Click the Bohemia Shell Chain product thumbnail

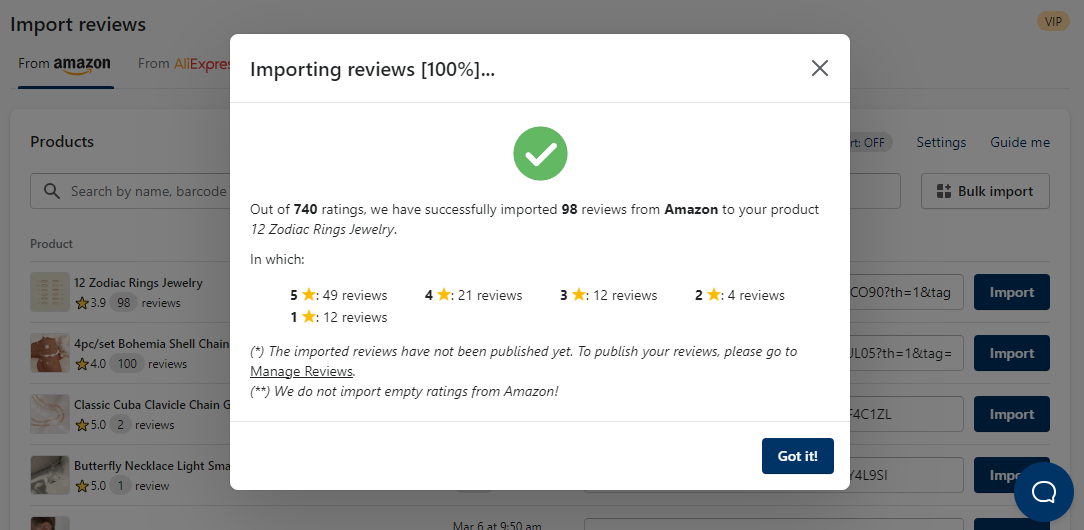pyautogui.click(x=50, y=353)
